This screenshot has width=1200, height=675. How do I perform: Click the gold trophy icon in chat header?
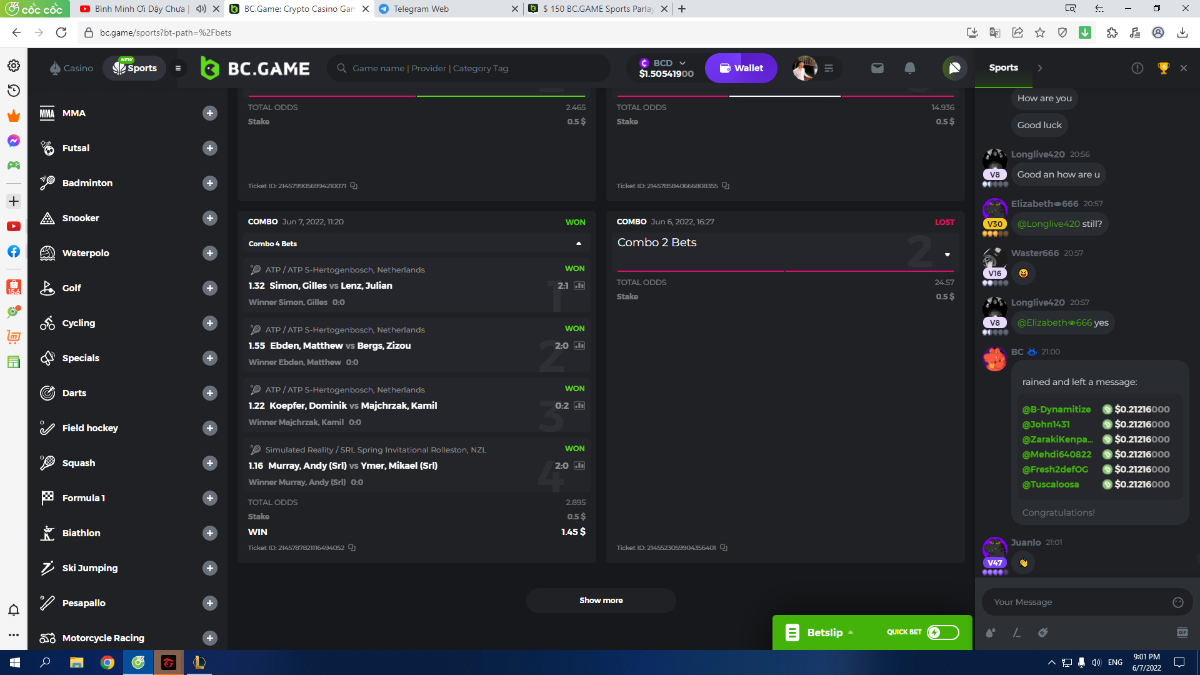tap(1163, 68)
